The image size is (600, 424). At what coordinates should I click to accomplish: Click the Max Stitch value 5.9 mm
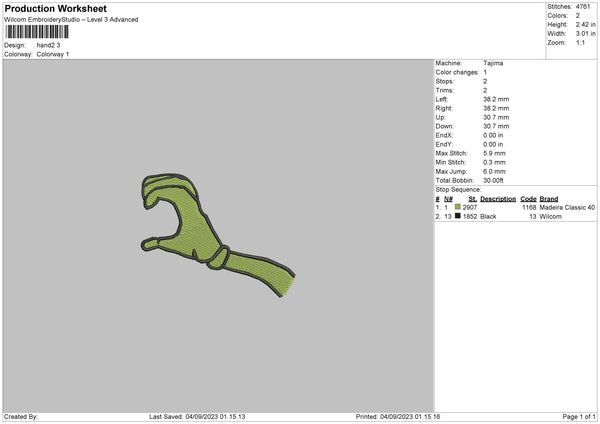pyautogui.click(x=494, y=153)
